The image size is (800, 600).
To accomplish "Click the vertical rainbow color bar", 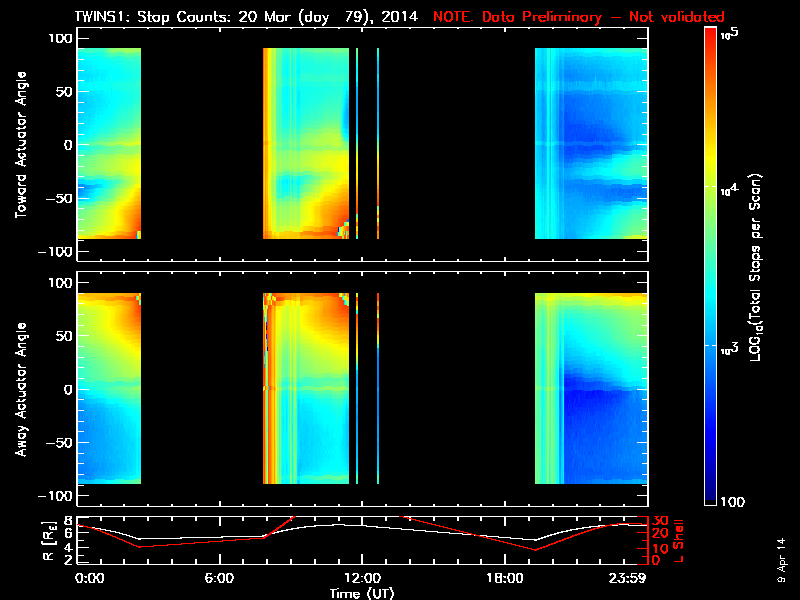I will (x=711, y=268).
